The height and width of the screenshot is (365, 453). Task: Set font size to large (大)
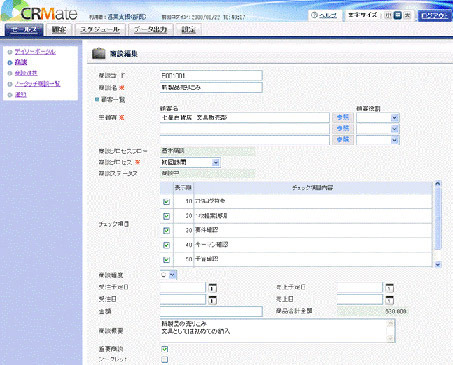(x=407, y=15)
